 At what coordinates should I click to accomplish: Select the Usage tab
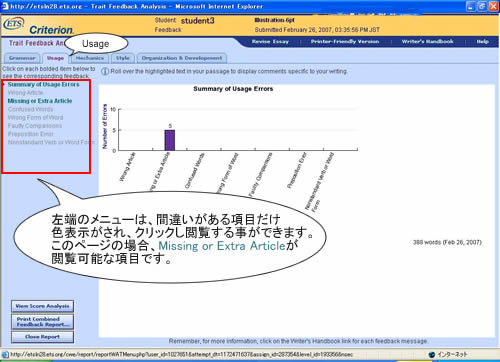click(x=55, y=58)
